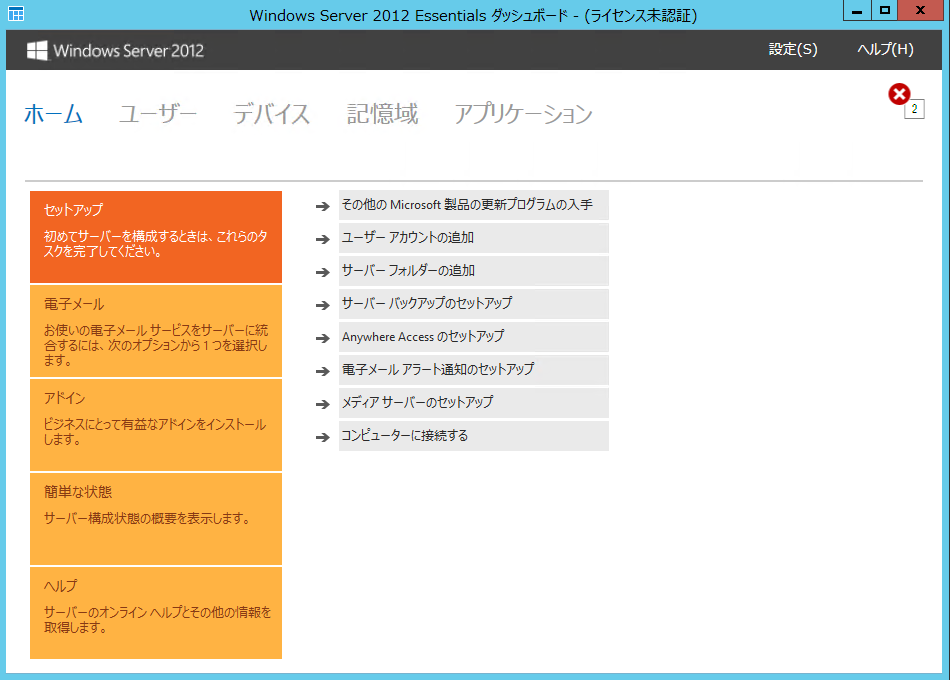Screen dimensions: 950x680
Task: Open the alert count badge showing 2
Action: coord(914,109)
